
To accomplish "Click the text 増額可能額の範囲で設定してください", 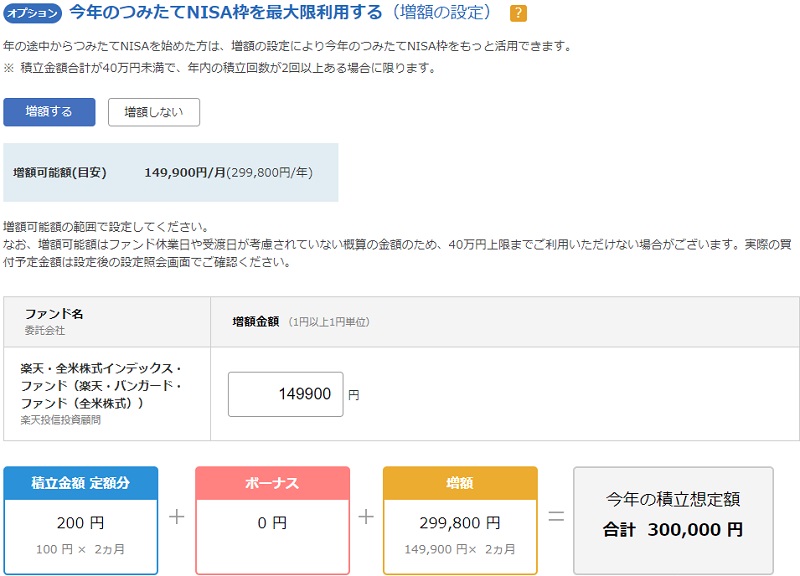I will (x=106, y=227).
